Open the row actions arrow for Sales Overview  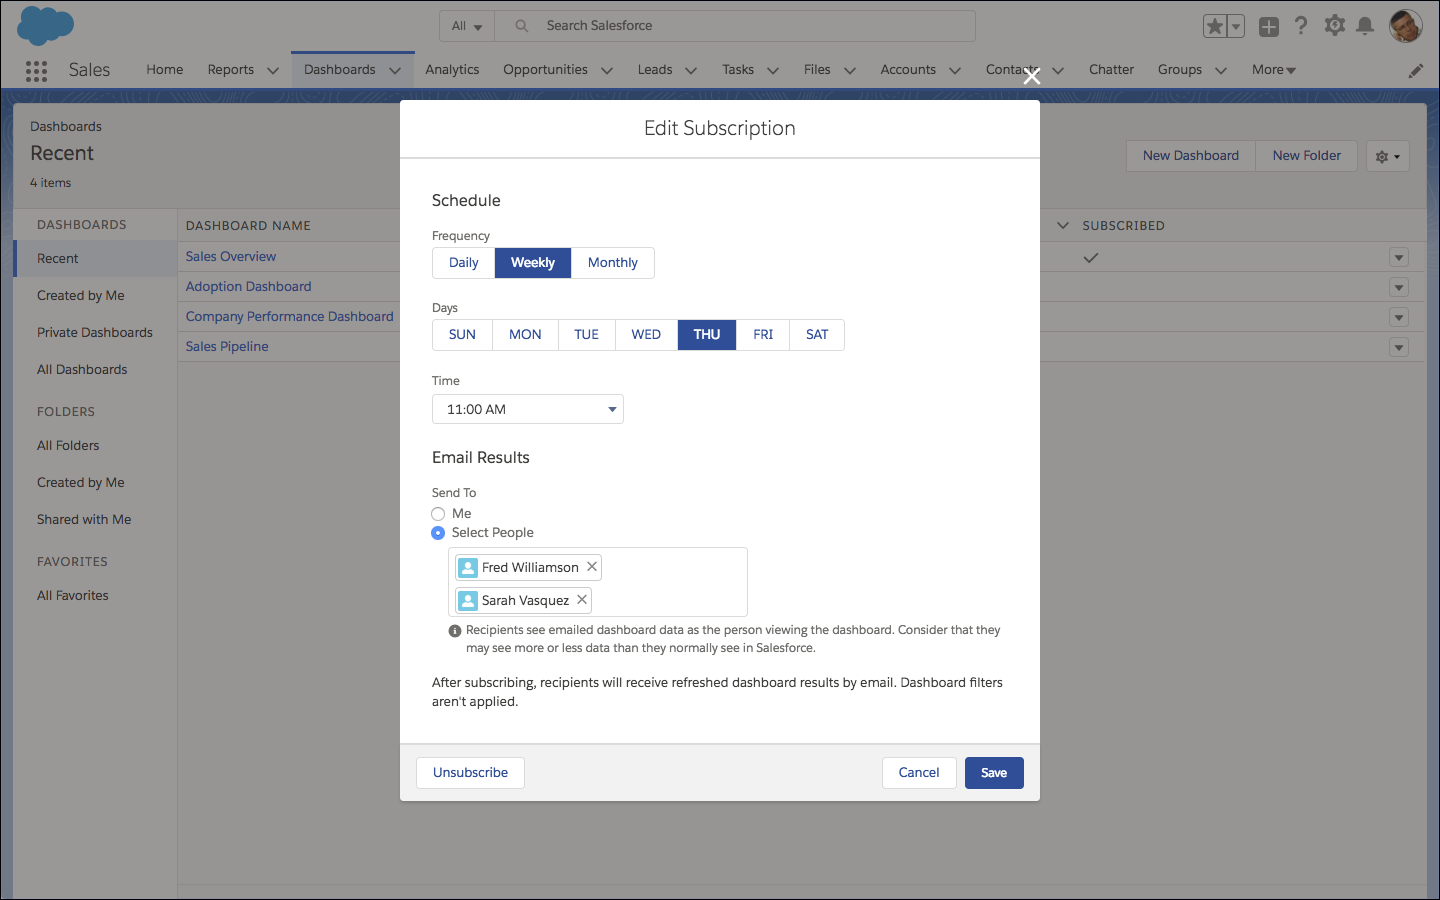[x=1399, y=257]
